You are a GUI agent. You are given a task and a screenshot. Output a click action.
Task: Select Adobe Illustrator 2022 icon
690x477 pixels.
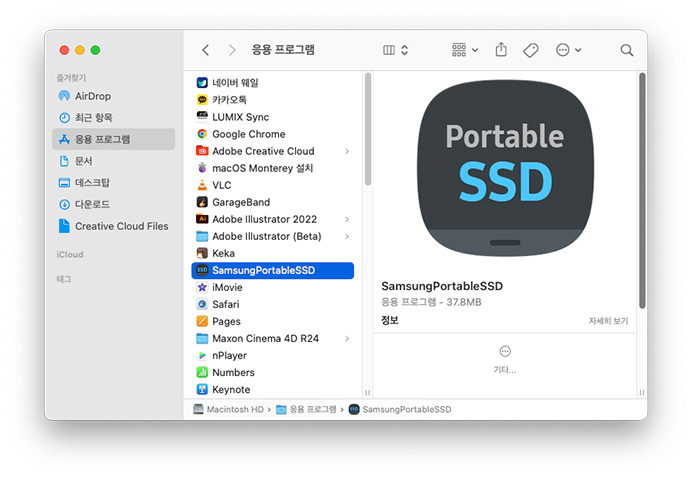coord(202,219)
